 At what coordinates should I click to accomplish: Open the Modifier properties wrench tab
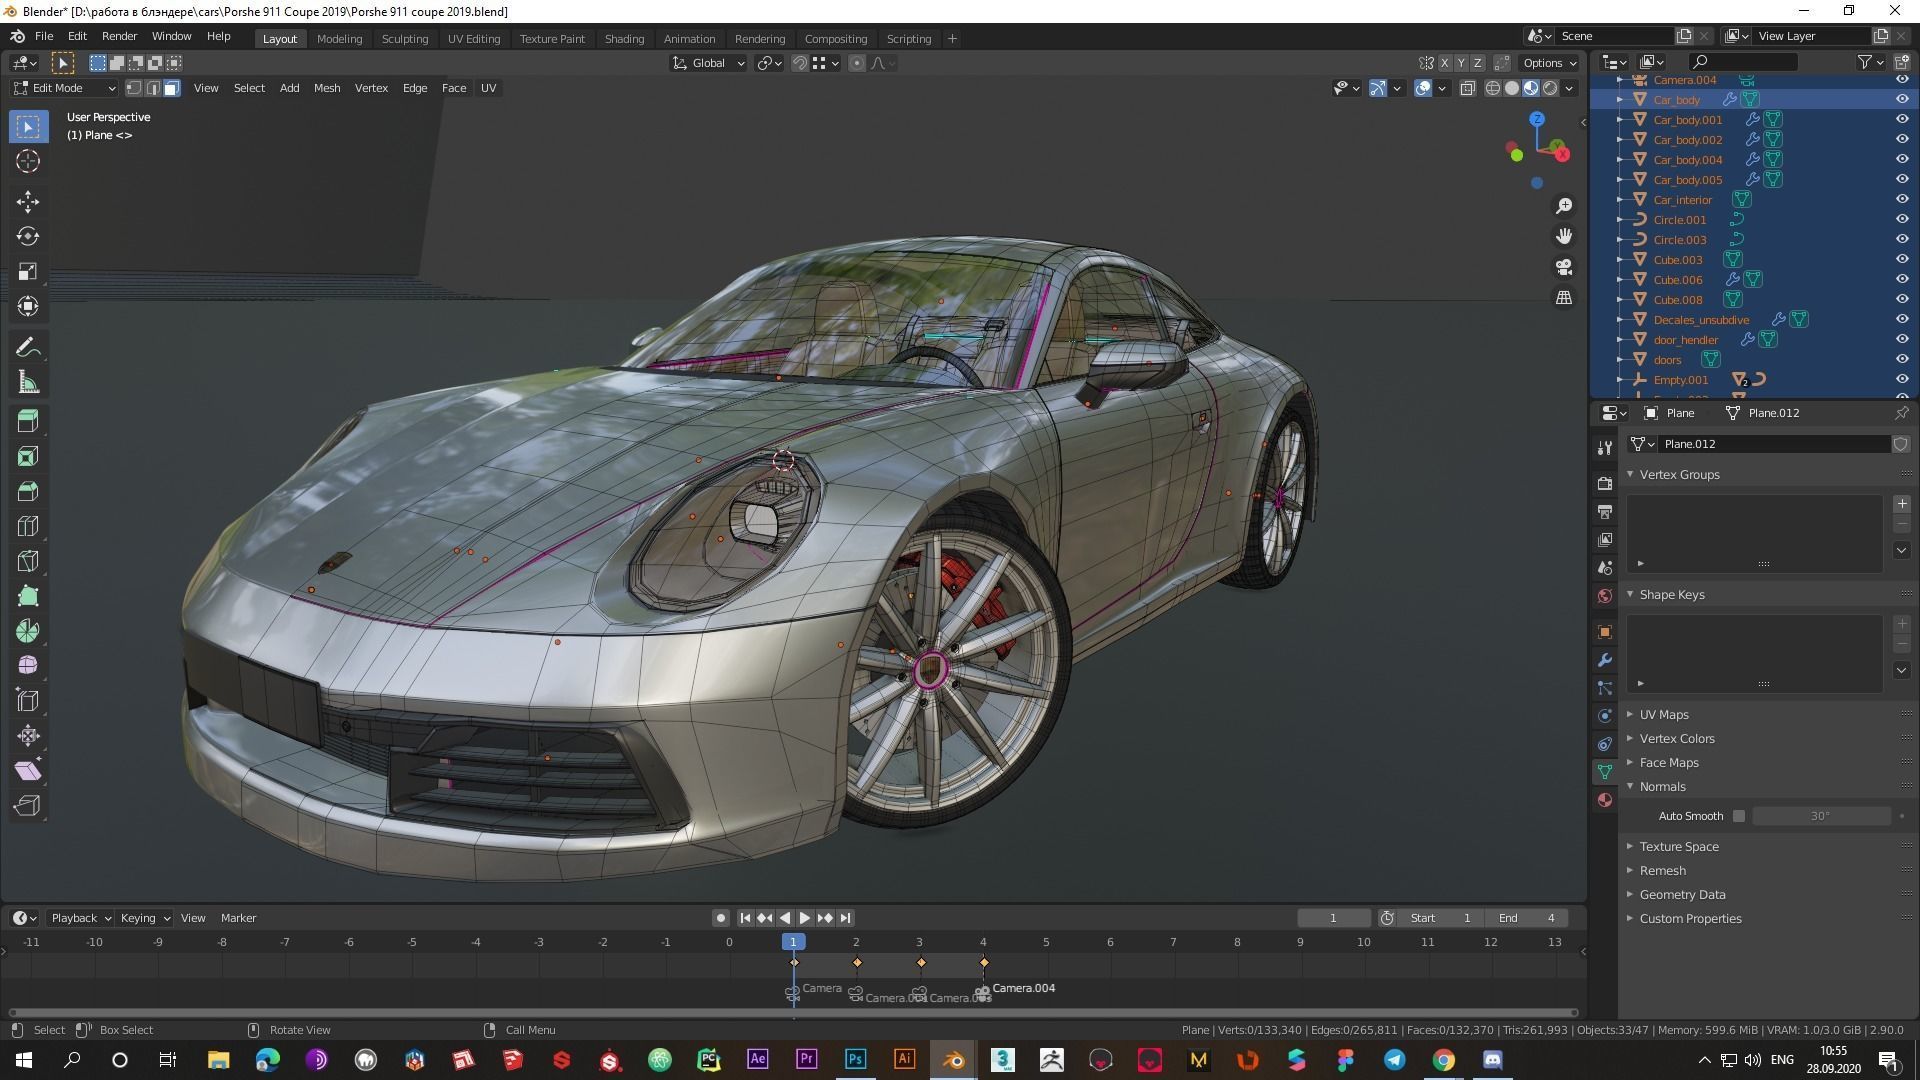tap(1605, 660)
